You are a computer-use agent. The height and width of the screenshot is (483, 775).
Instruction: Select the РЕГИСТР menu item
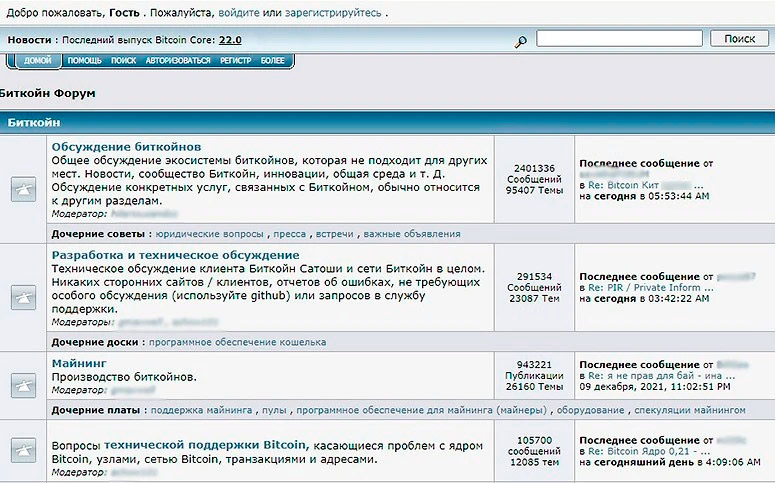pos(235,60)
